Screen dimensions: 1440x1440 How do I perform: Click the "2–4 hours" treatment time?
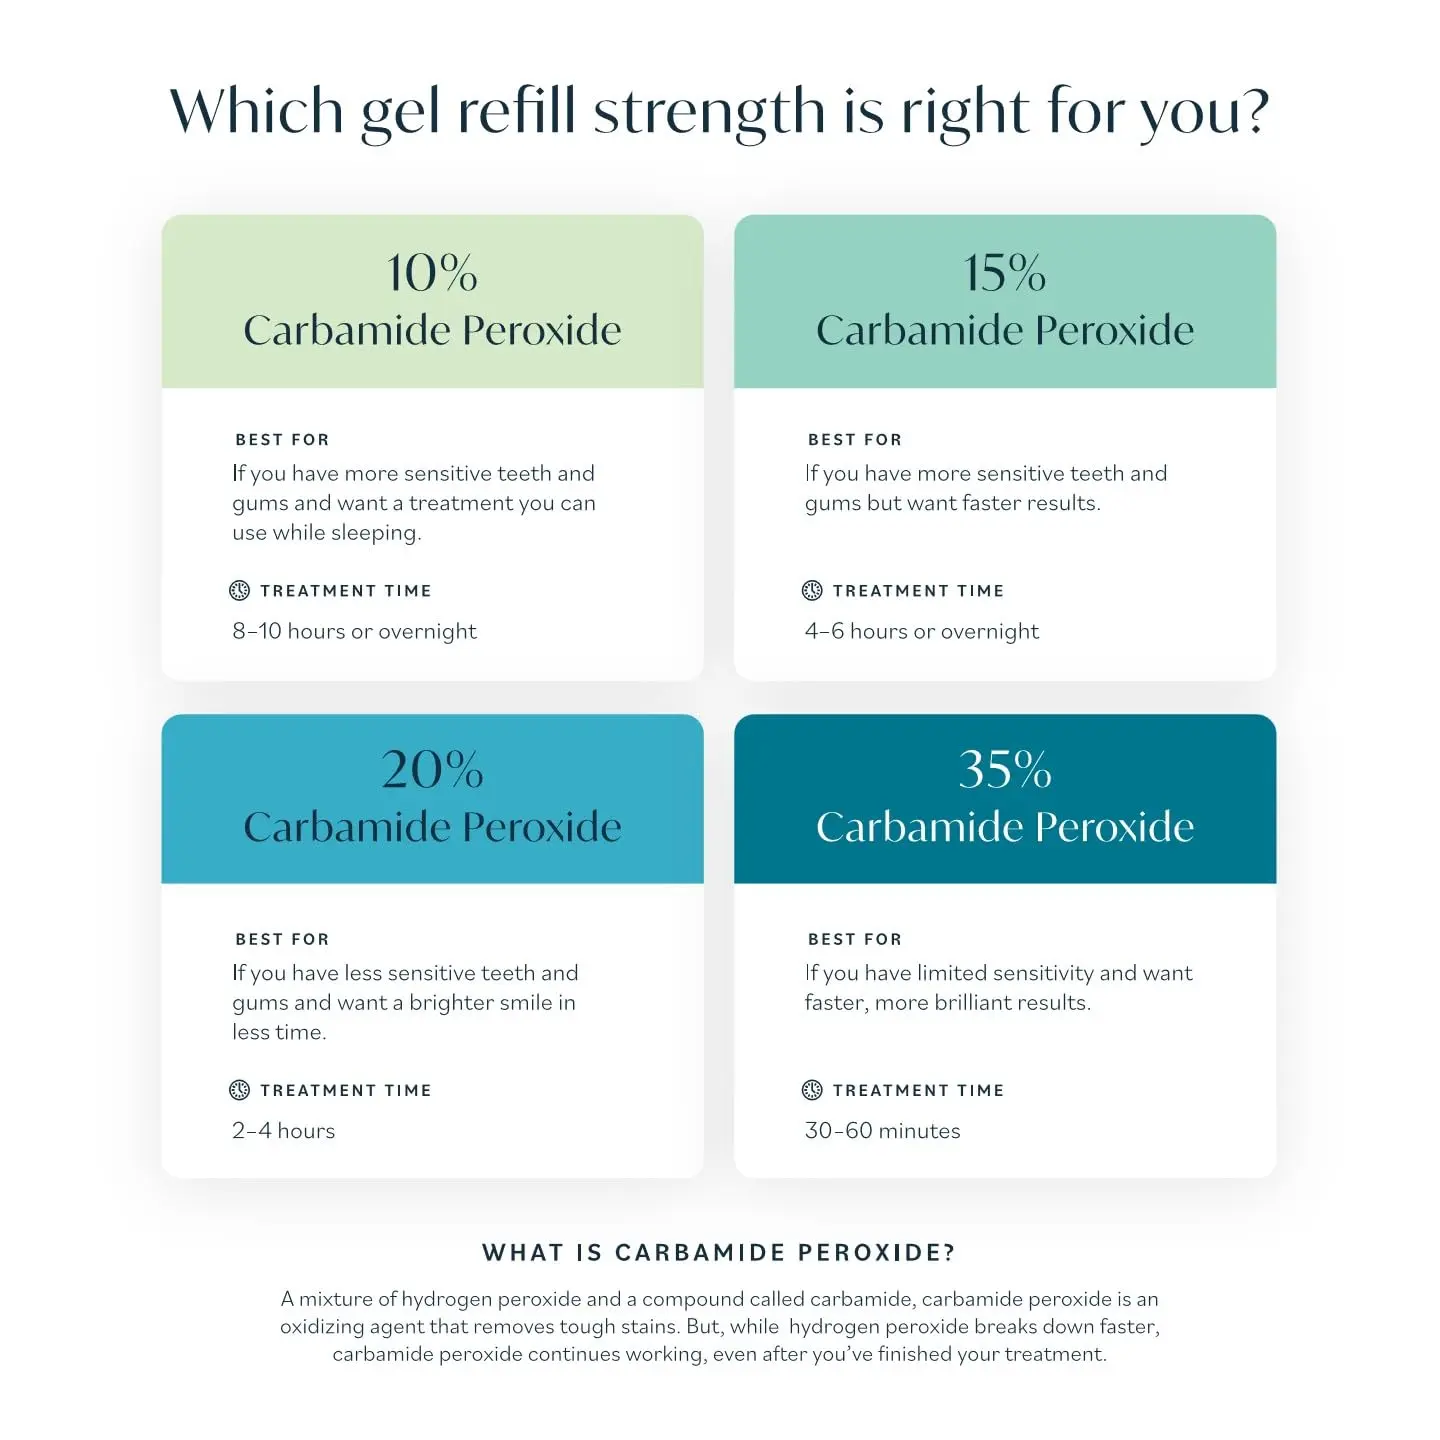(x=283, y=1131)
